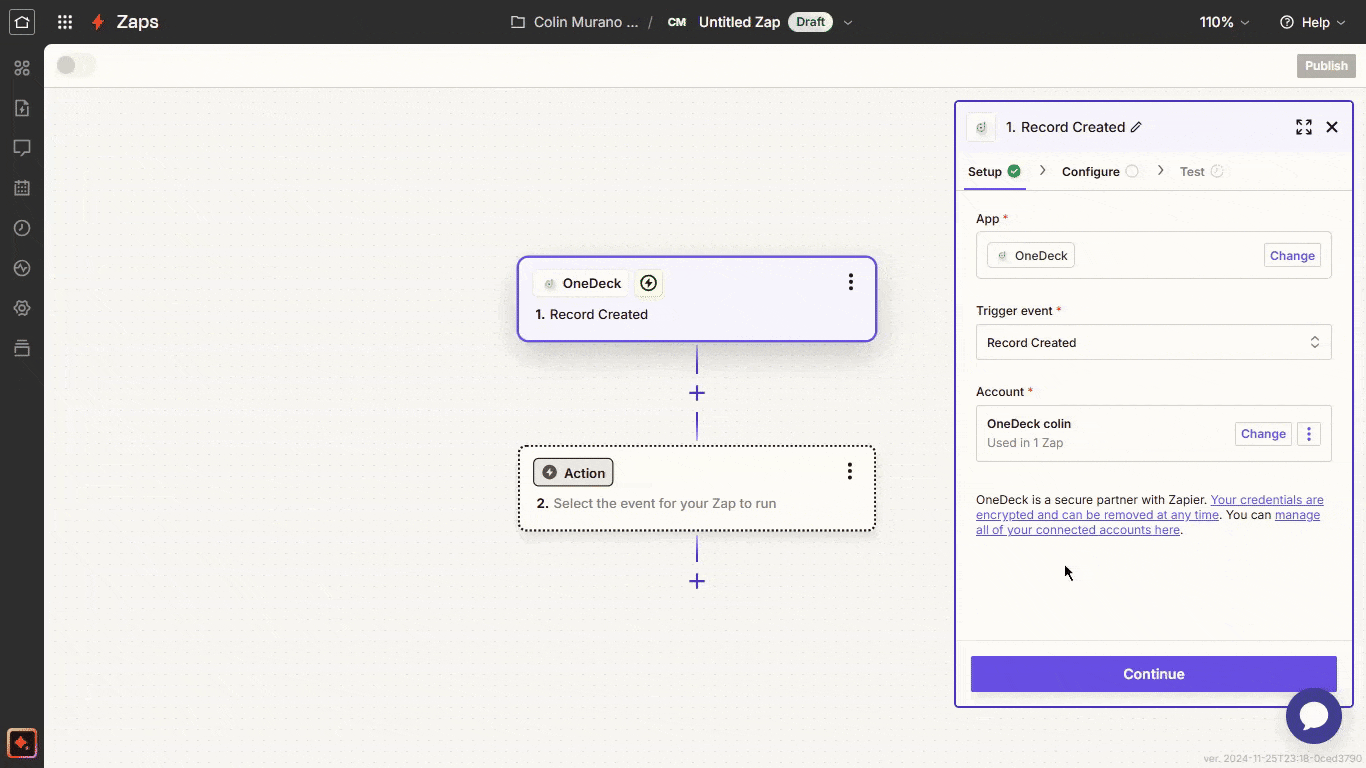Open the OneDeck step three-dot menu

851,282
